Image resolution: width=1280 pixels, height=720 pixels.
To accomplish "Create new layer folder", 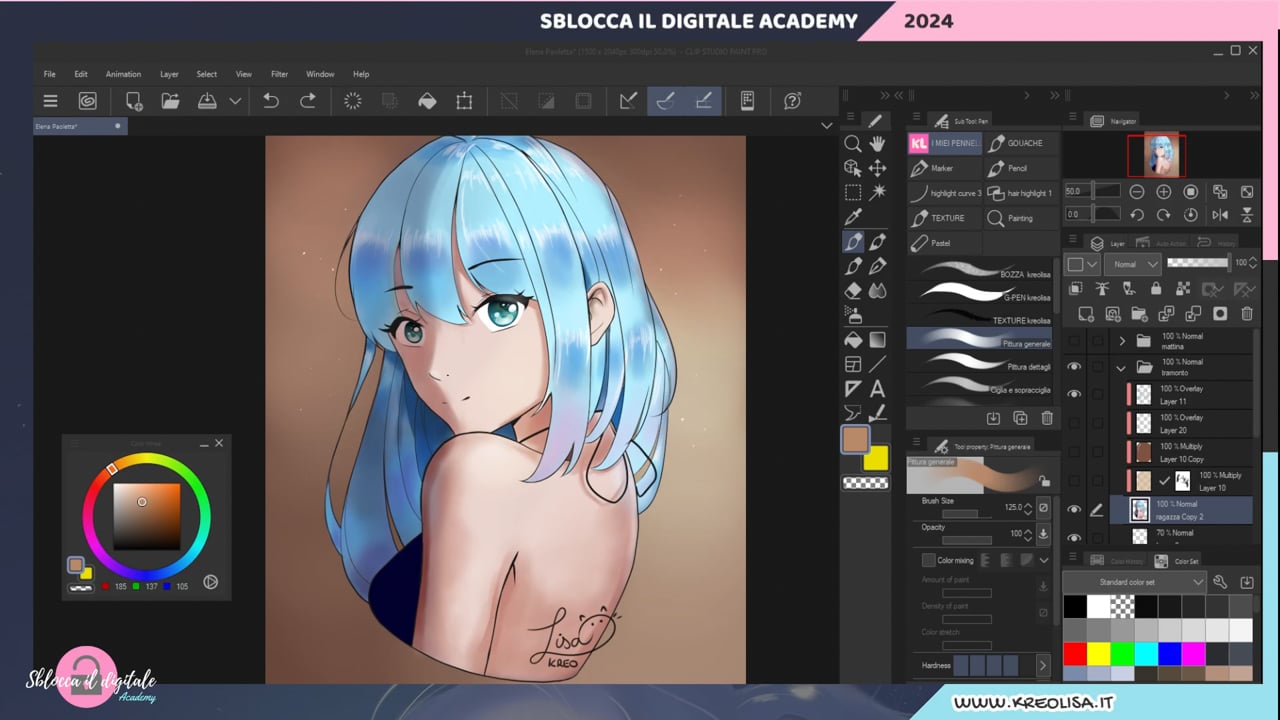I will (x=1139, y=313).
